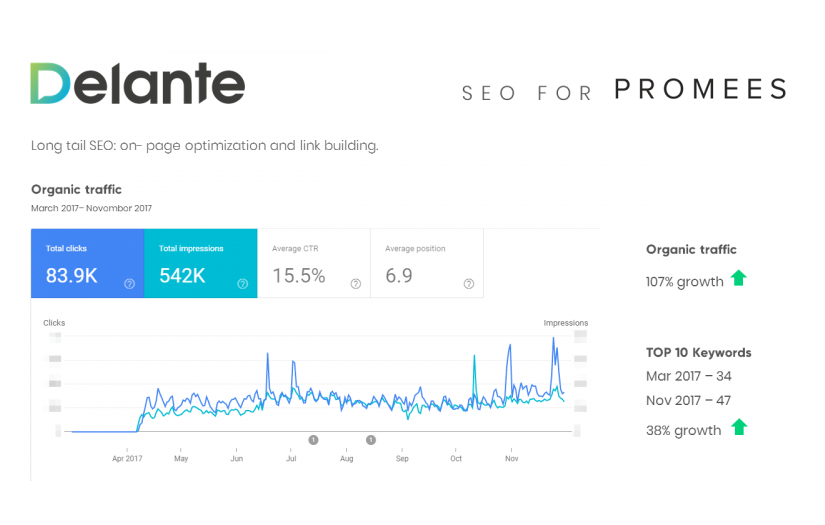Click the March 2017– November 2017 date range
This screenshot has height=525, width=825.
[x=92, y=208]
